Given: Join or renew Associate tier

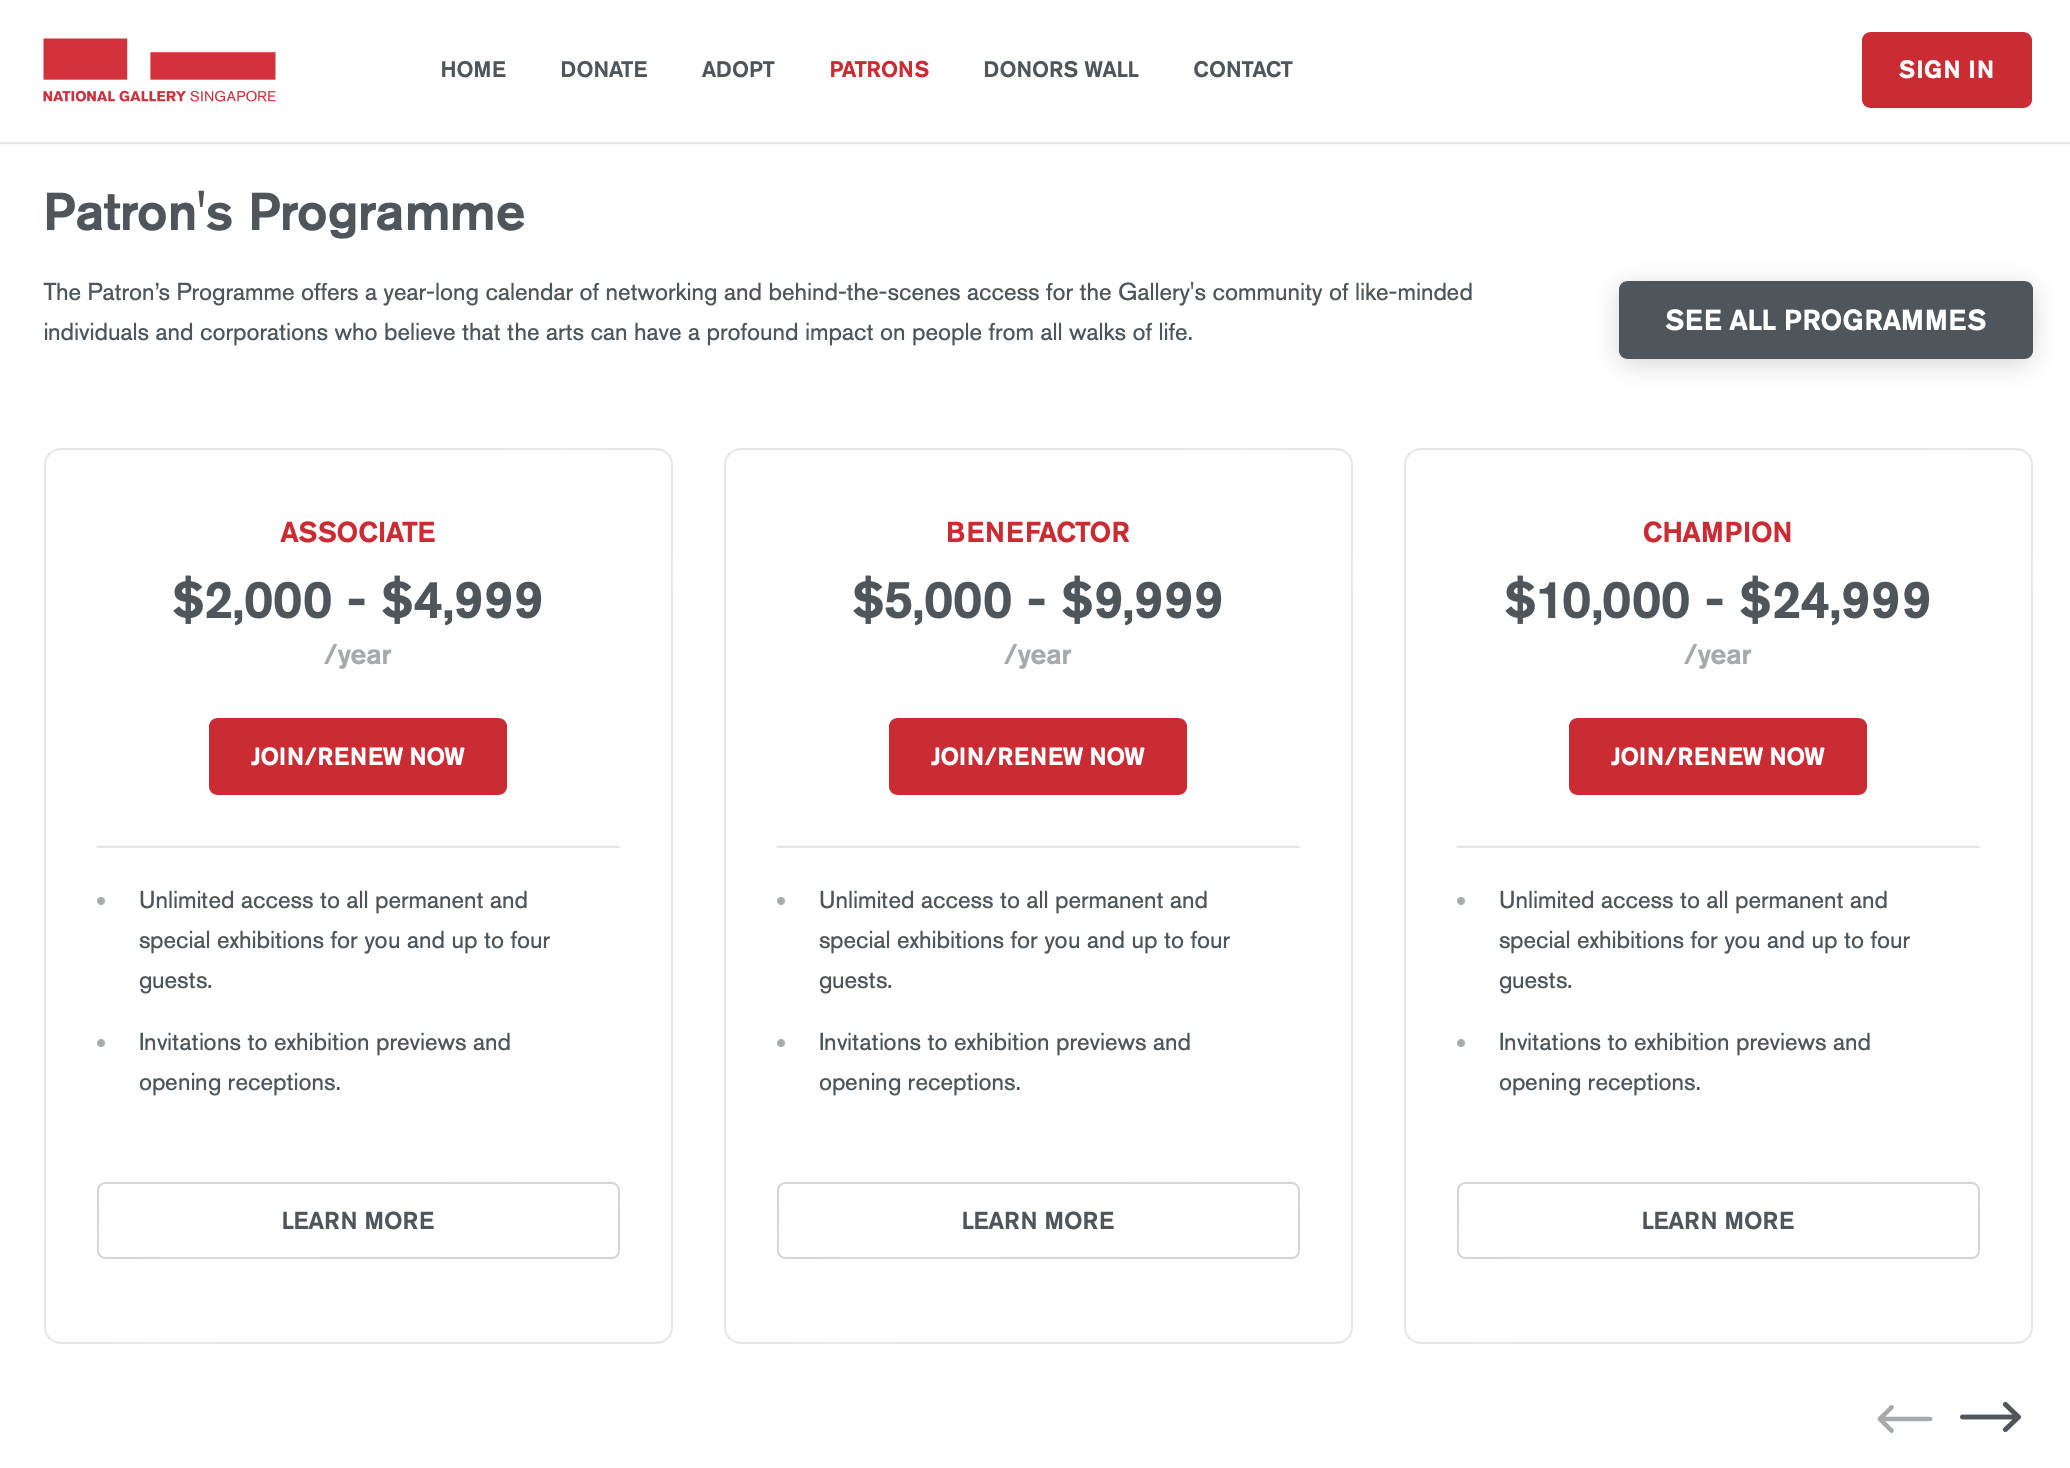Looking at the screenshot, I should pyautogui.click(x=358, y=756).
